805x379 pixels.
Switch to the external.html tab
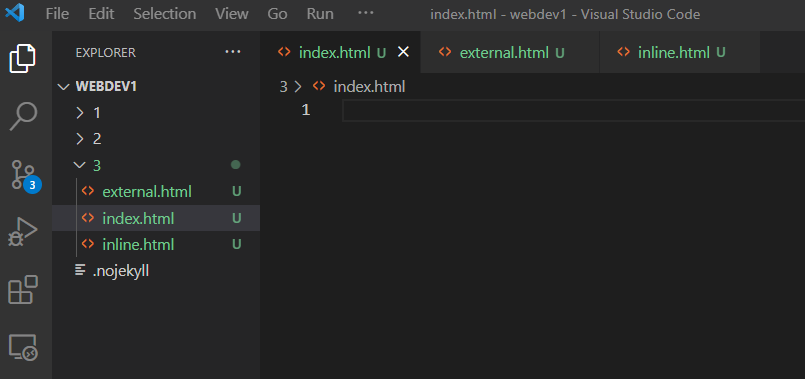tap(510, 52)
